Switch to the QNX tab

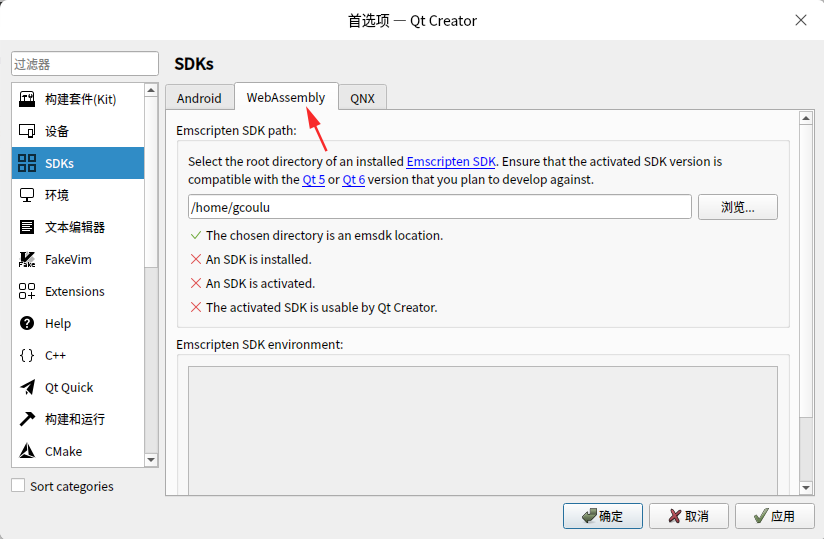pos(362,98)
